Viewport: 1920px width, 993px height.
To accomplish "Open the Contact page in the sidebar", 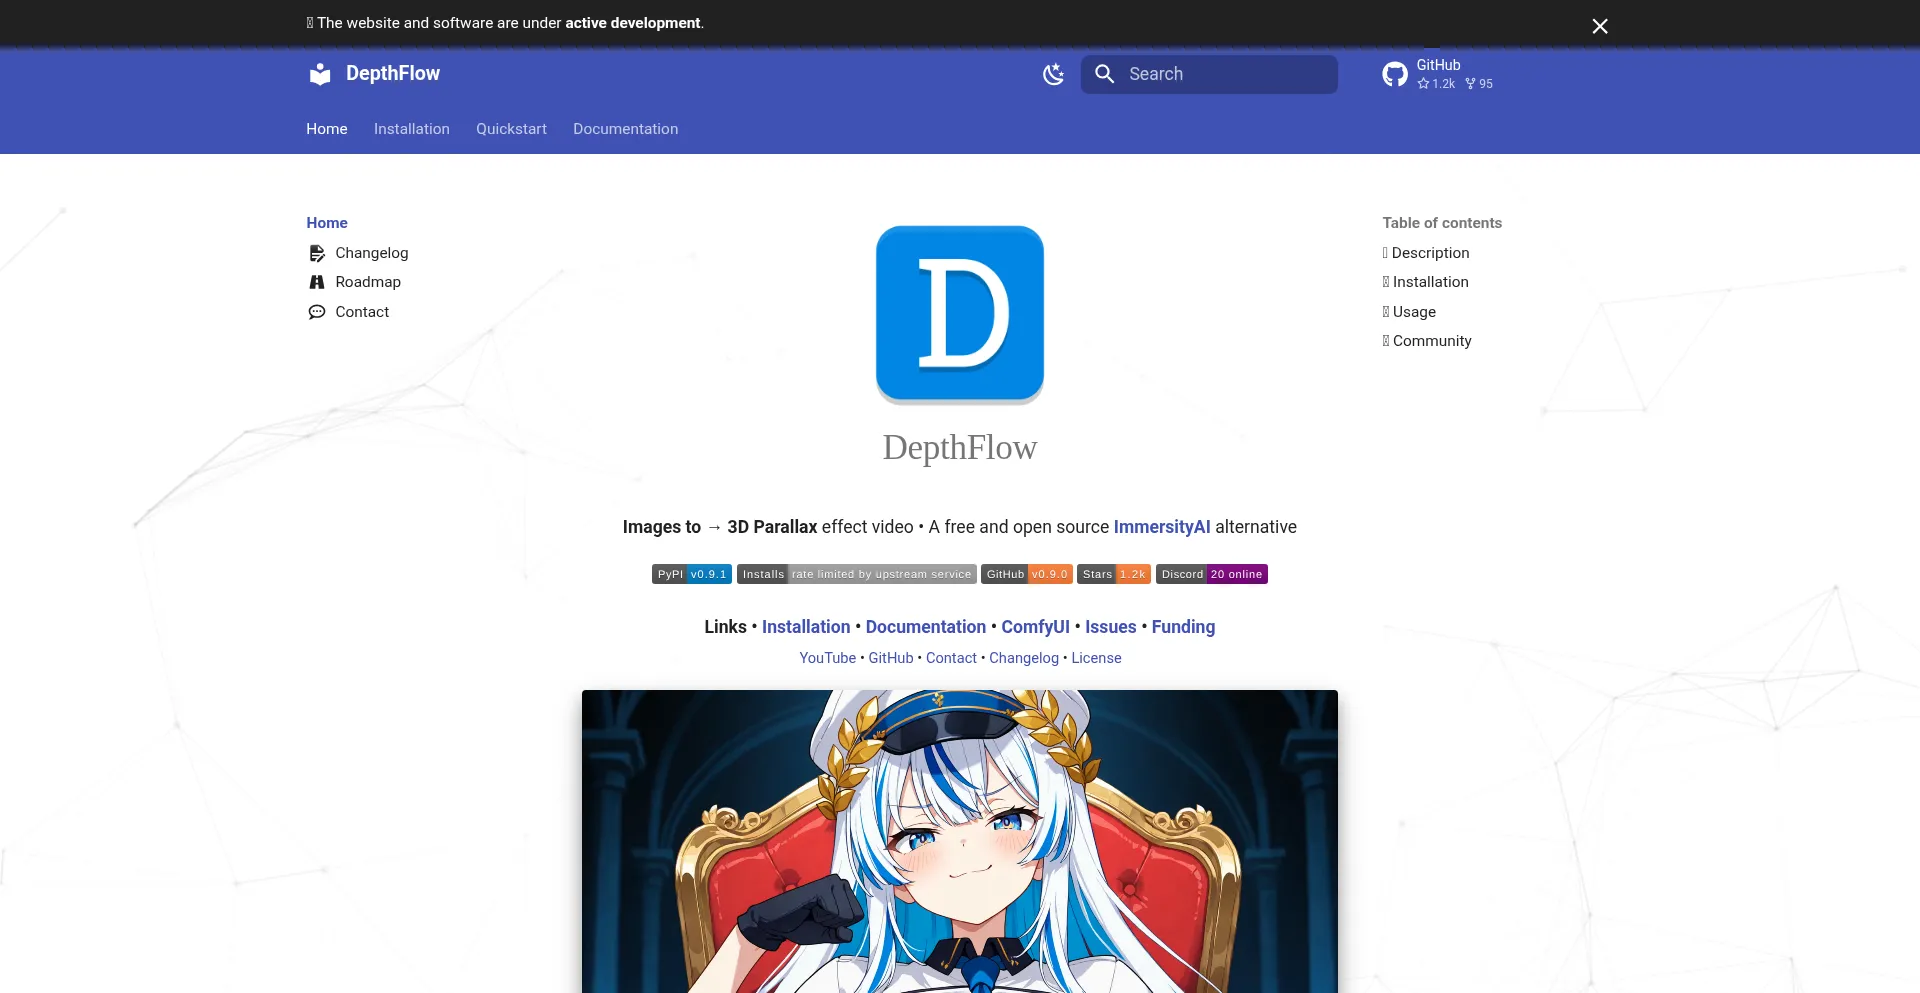I will point(361,312).
